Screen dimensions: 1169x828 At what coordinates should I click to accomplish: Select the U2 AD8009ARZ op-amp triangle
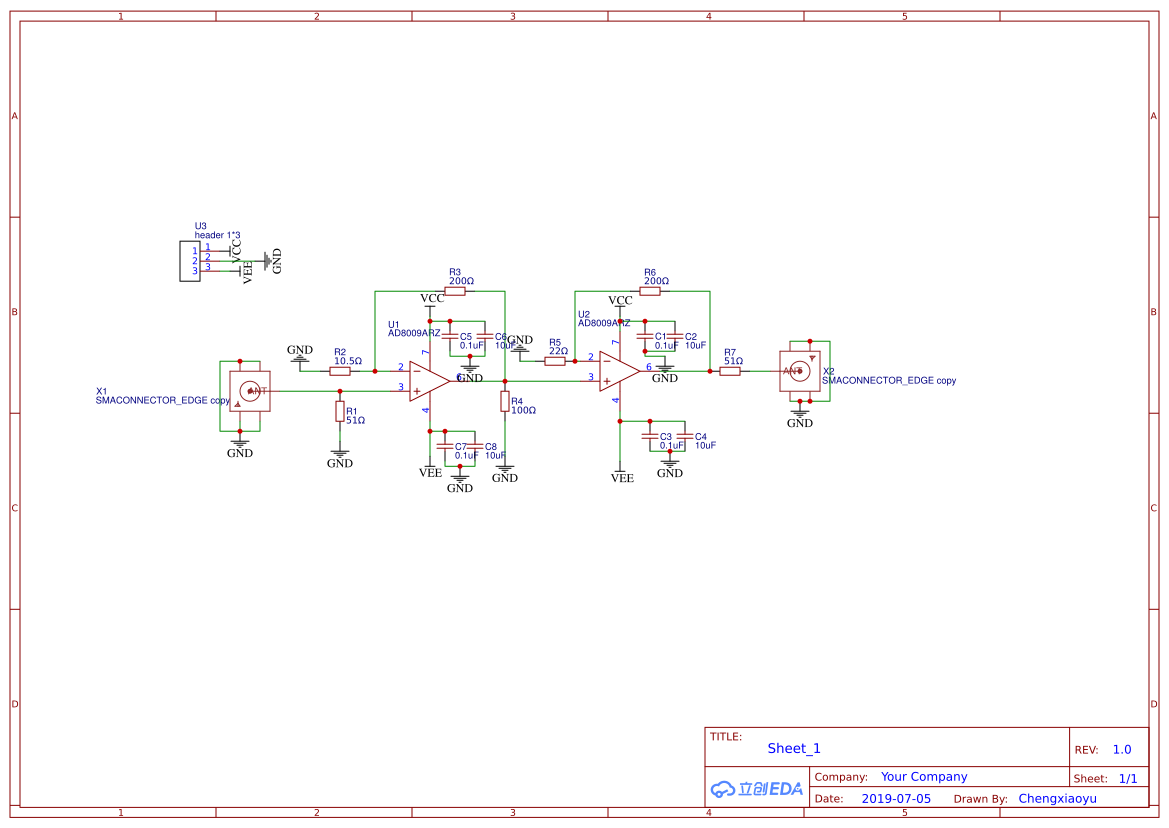(x=620, y=371)
